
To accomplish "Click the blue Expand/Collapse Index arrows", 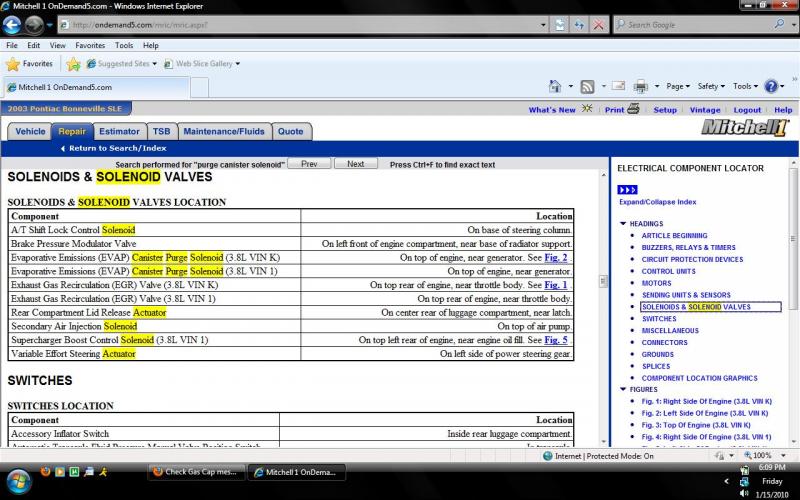I will (627, 189).
